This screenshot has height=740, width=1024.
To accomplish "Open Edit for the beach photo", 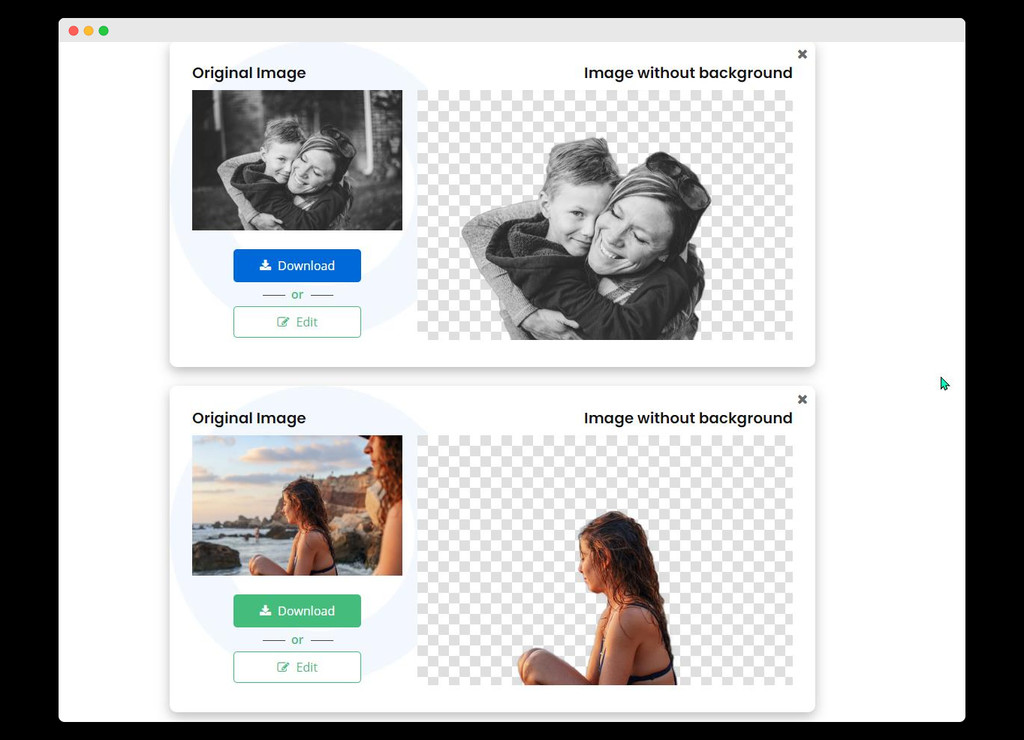I will tap(297, 667).
